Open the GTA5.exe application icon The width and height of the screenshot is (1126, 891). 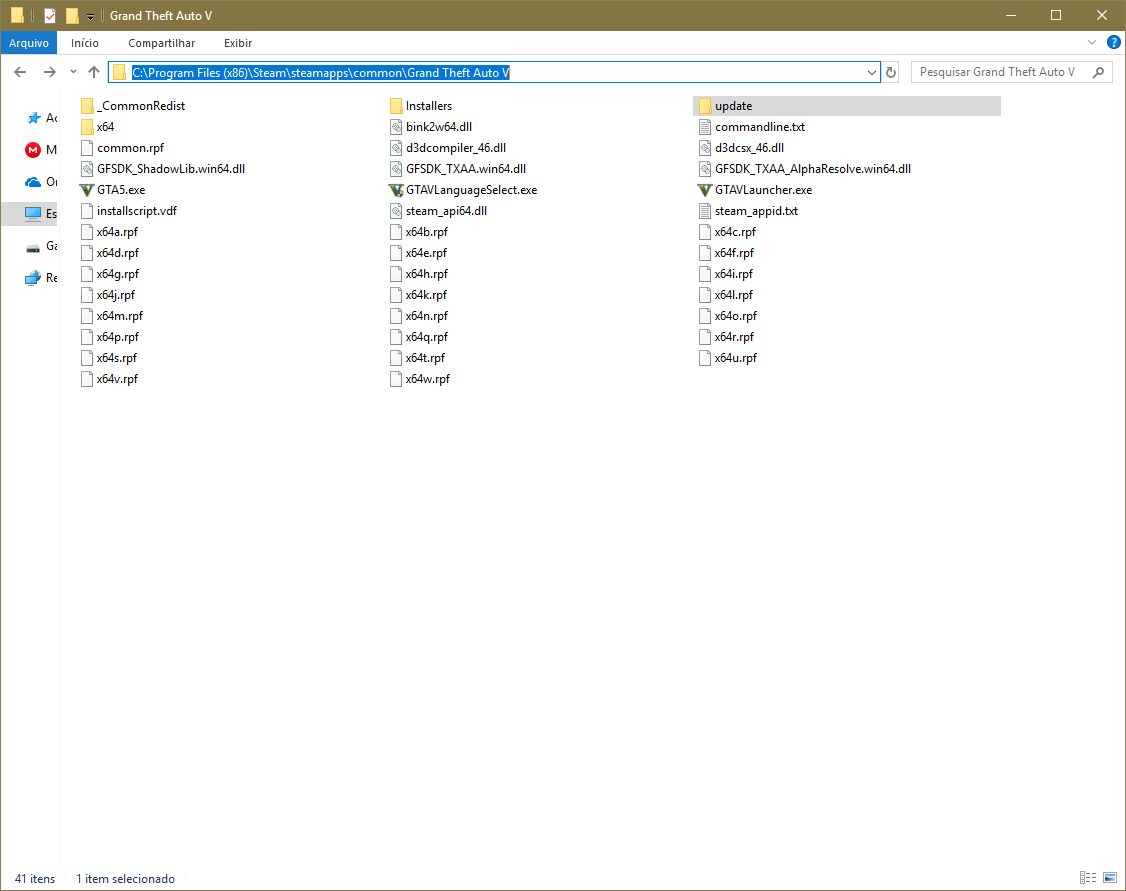[87, 190]
